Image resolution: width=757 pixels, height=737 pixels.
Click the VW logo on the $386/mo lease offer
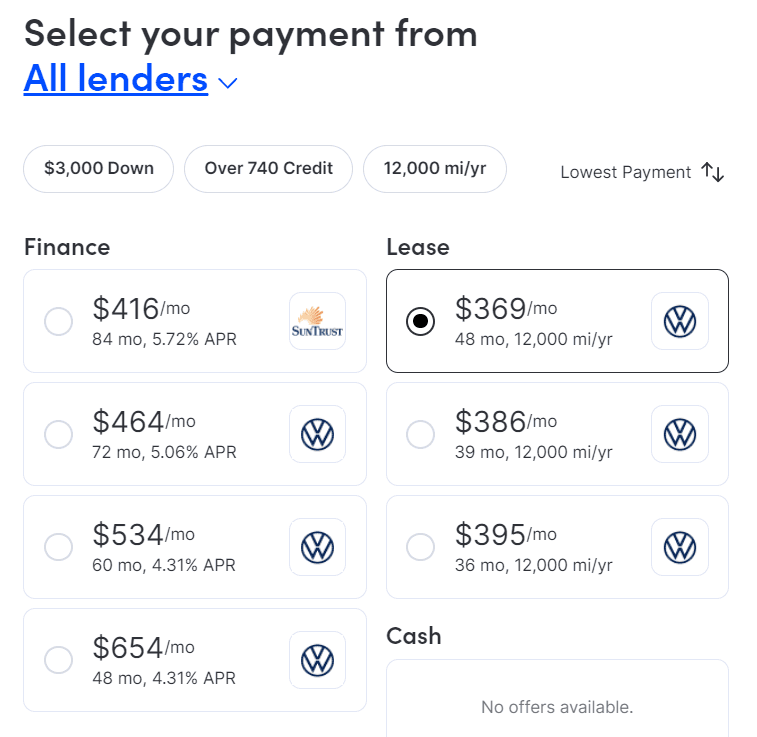(x=680, y=434)
